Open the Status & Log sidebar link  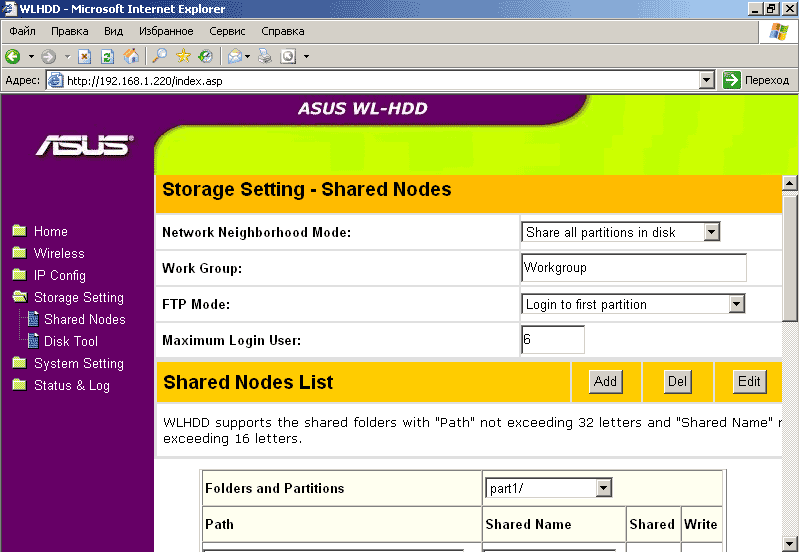point(72,385)
